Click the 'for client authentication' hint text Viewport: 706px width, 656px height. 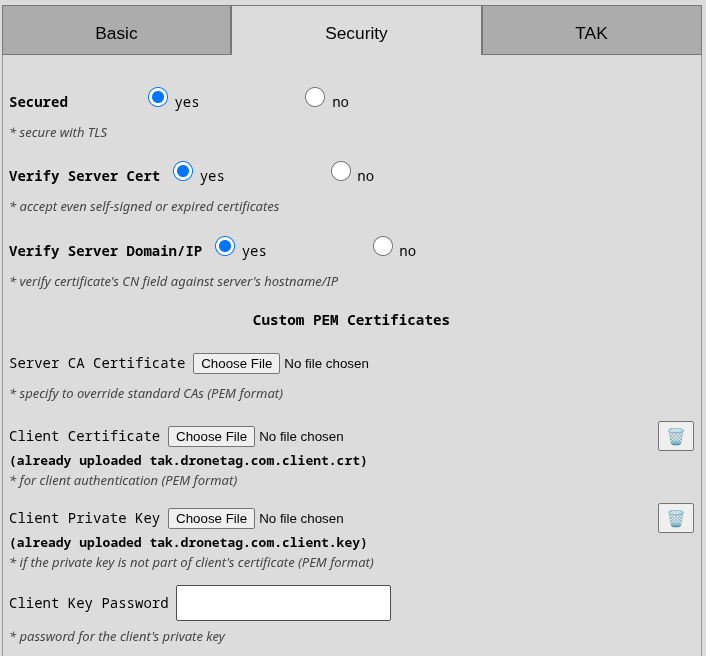click(123, 480)
